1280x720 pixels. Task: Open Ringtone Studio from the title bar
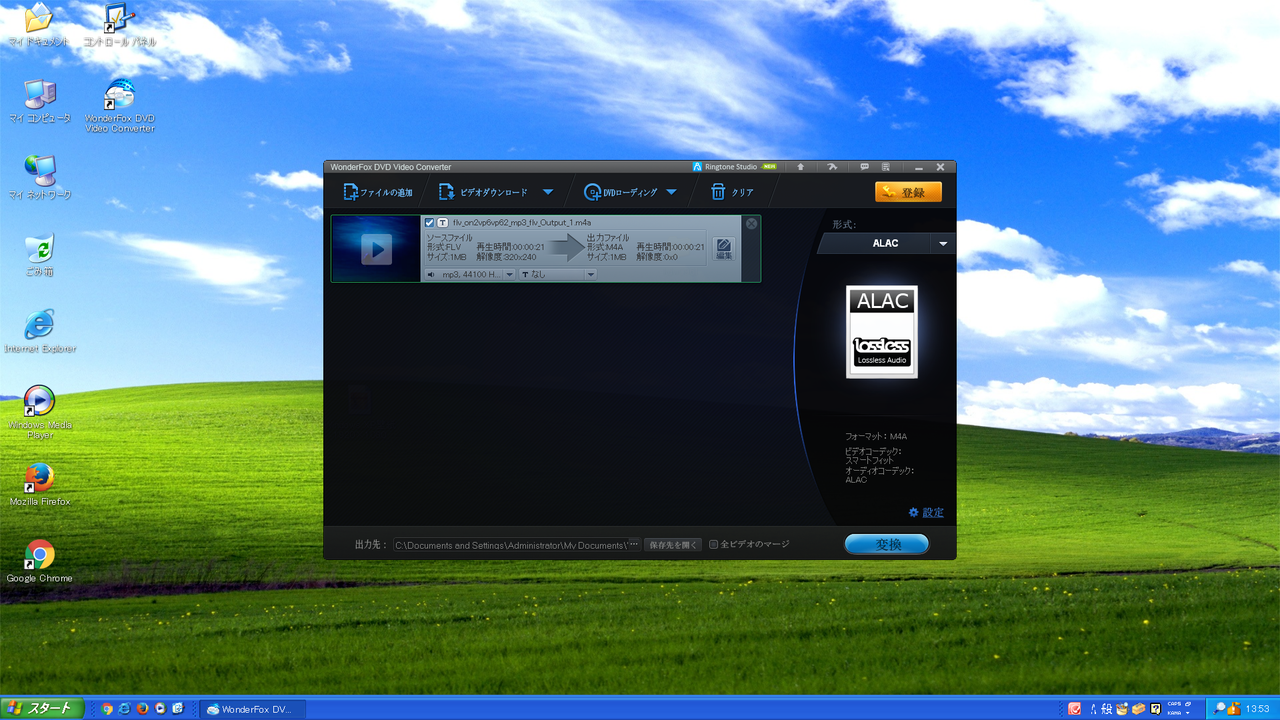pyautogui.click(x=734, y=166)
